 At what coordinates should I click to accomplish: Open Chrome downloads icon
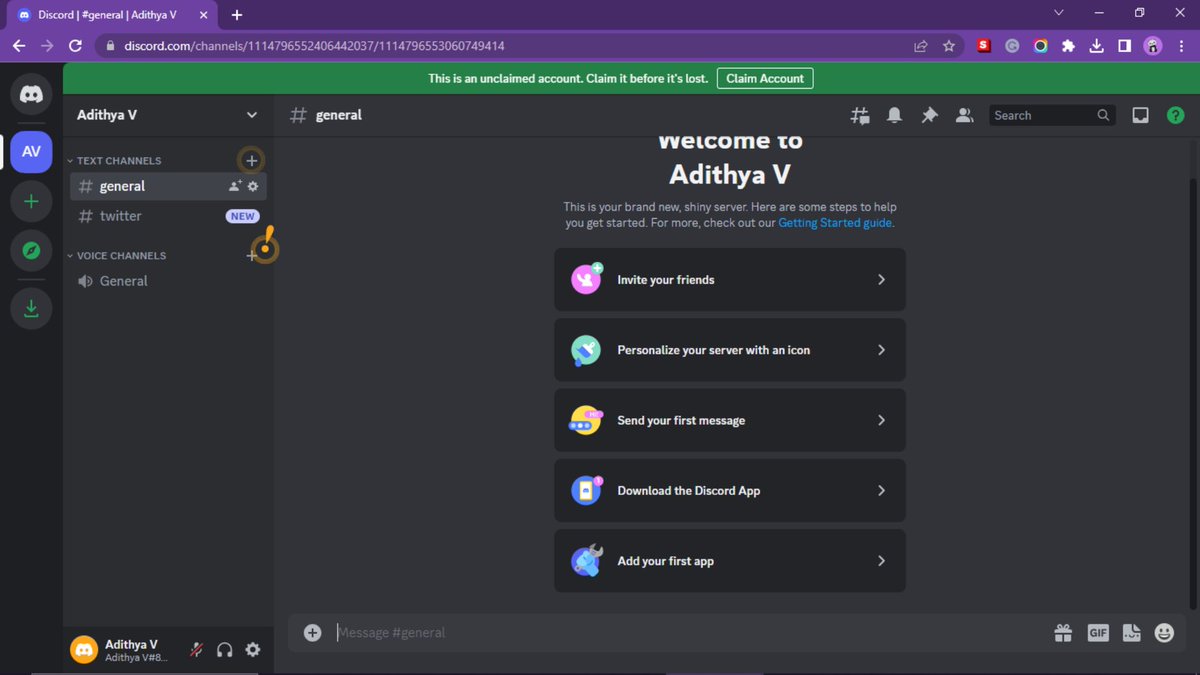tap(1097, 46)
